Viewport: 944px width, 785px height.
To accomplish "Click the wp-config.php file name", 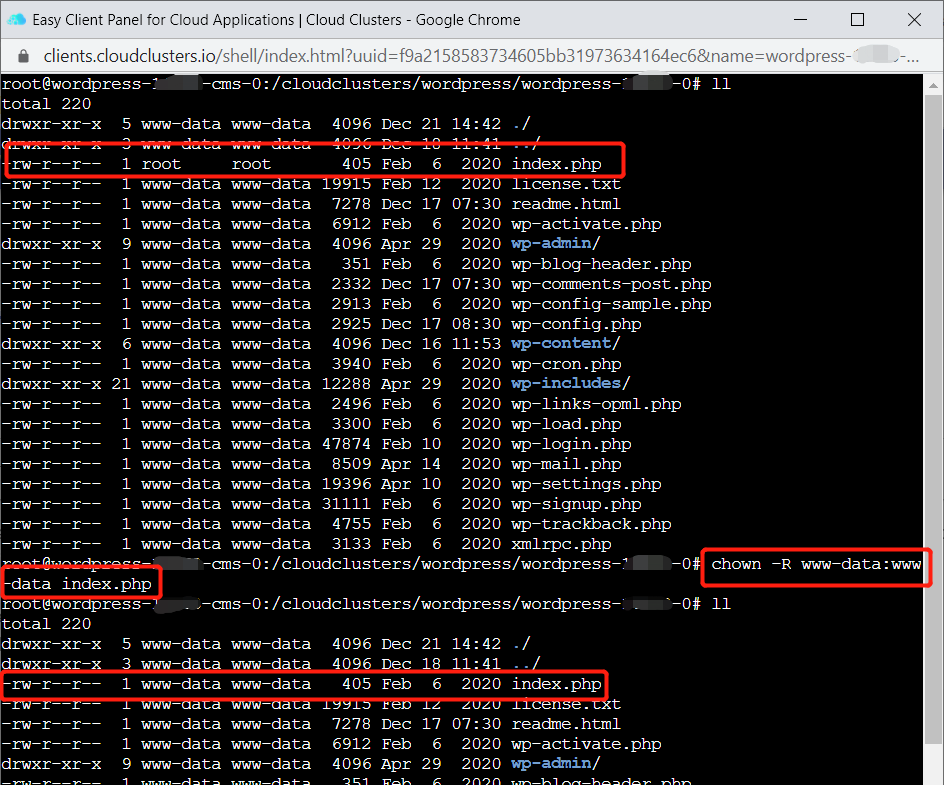I will tap(576, 324).
